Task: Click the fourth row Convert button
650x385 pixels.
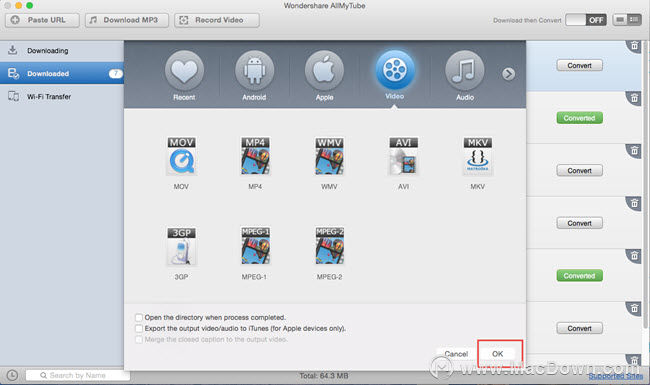Action: [x=580, y=223]
